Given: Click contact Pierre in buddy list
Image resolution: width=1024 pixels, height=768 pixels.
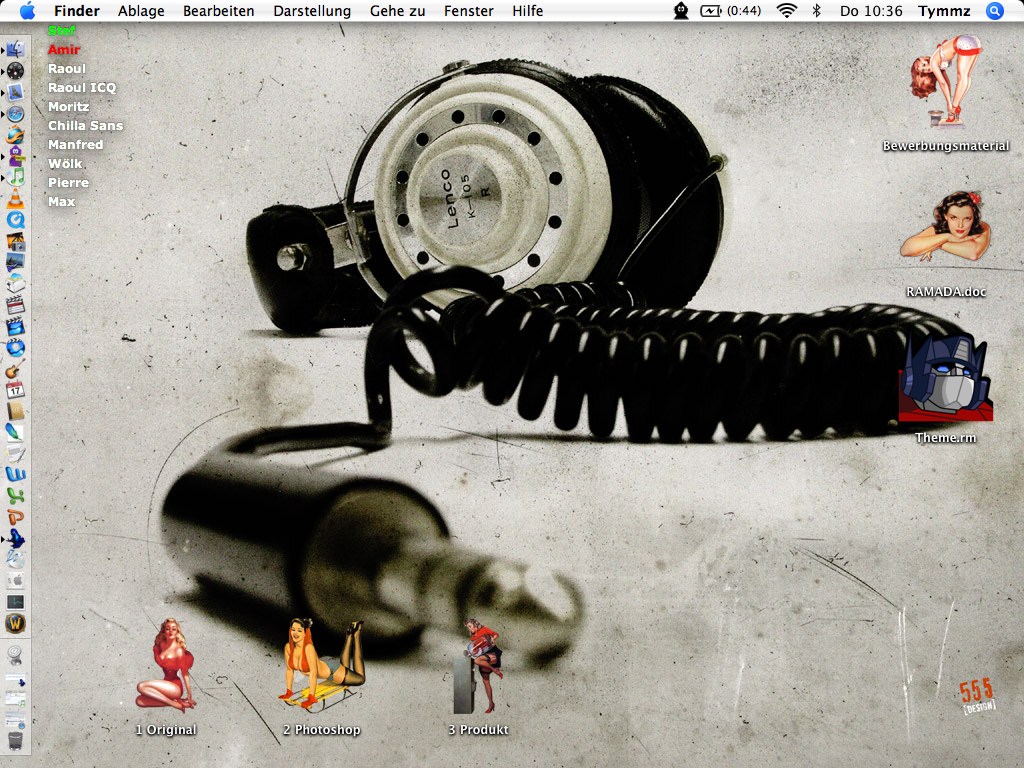Looking at the screenshot, I should tap(69, 183).
